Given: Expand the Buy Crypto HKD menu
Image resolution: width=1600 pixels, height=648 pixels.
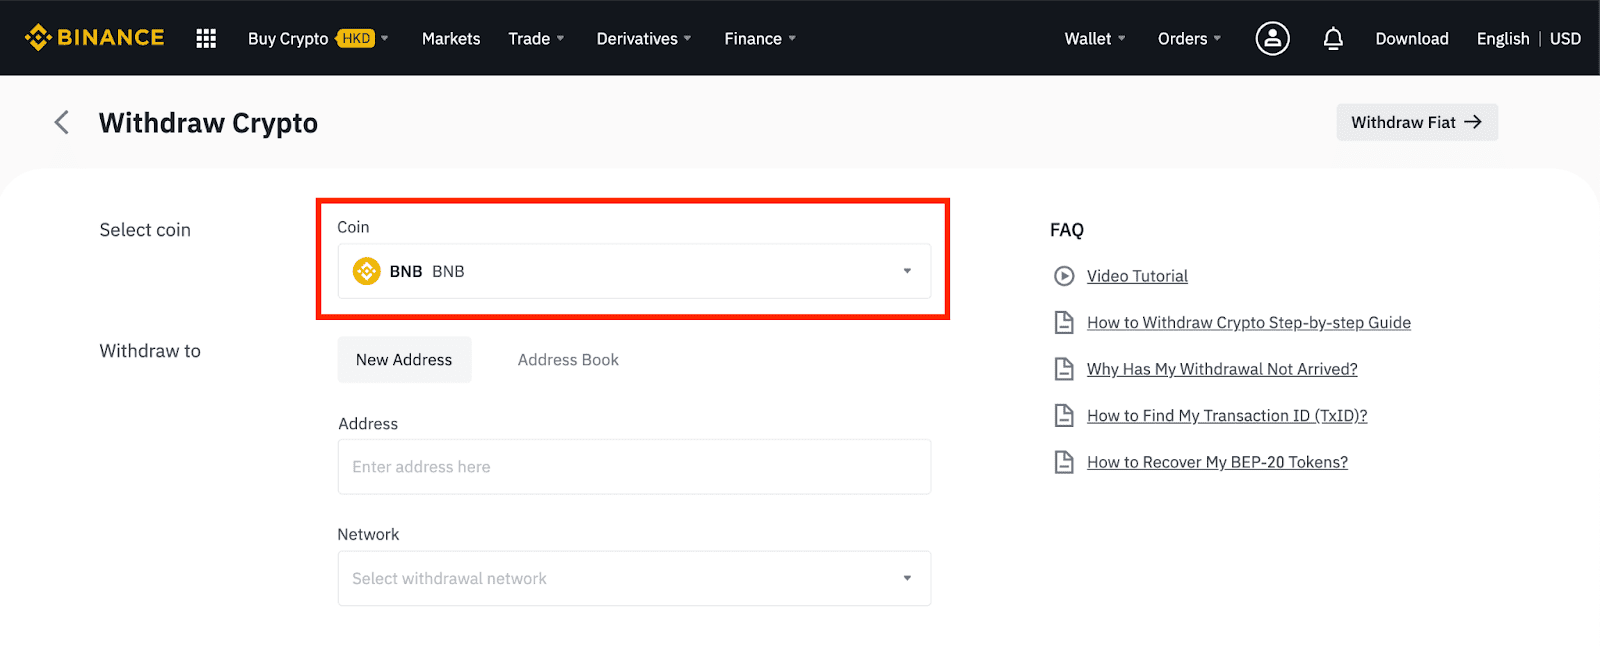Looking at the screenshot, I should 318,38.
